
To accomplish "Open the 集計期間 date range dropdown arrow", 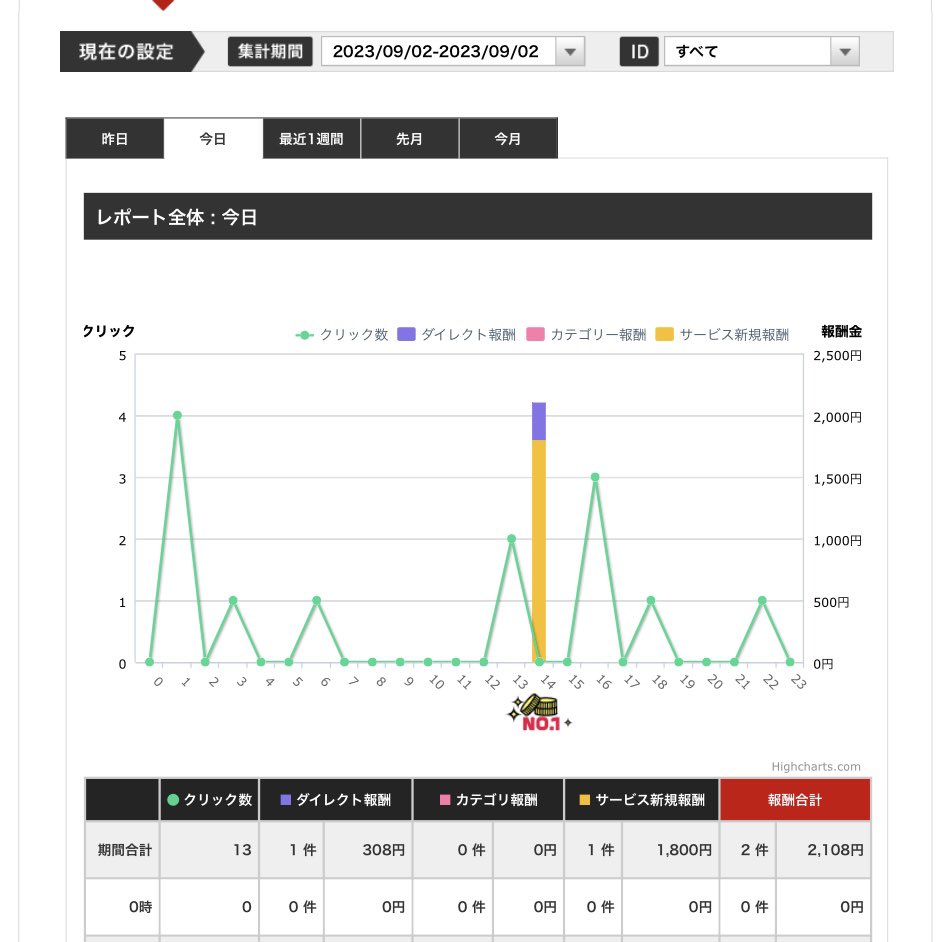I will coord(570,51).
